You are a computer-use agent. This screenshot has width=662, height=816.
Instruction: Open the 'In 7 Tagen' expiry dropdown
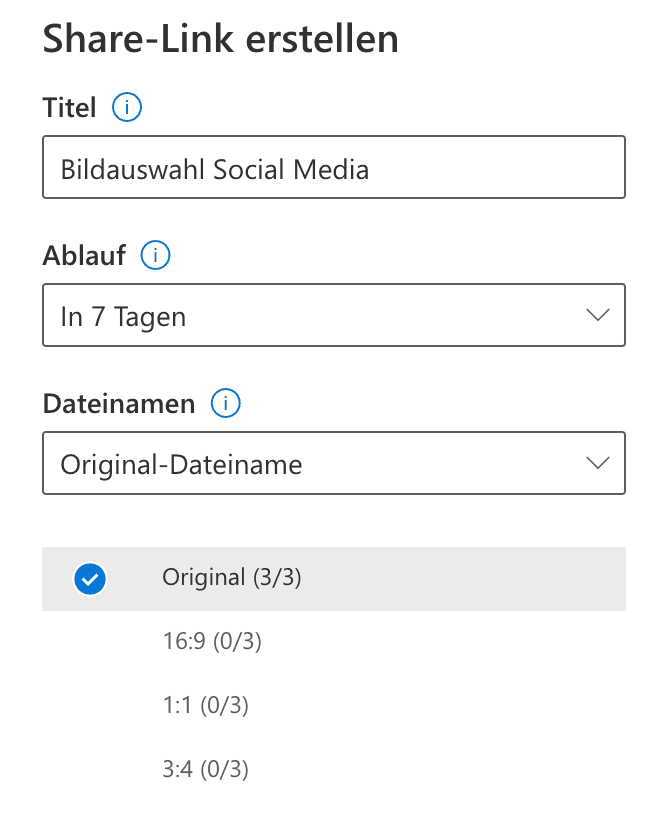point(333,316)
